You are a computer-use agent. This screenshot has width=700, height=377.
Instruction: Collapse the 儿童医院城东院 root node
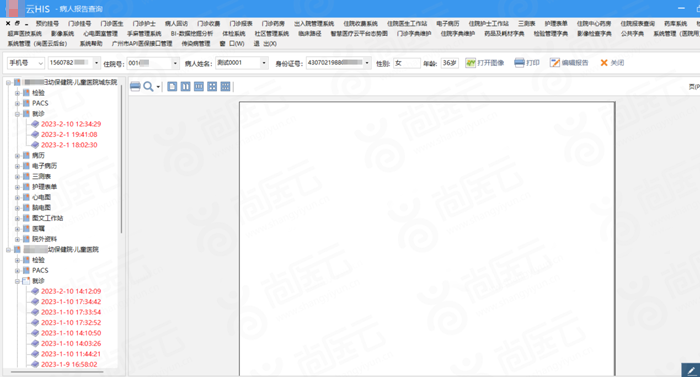pyautogui.click(x=8, y=82)
